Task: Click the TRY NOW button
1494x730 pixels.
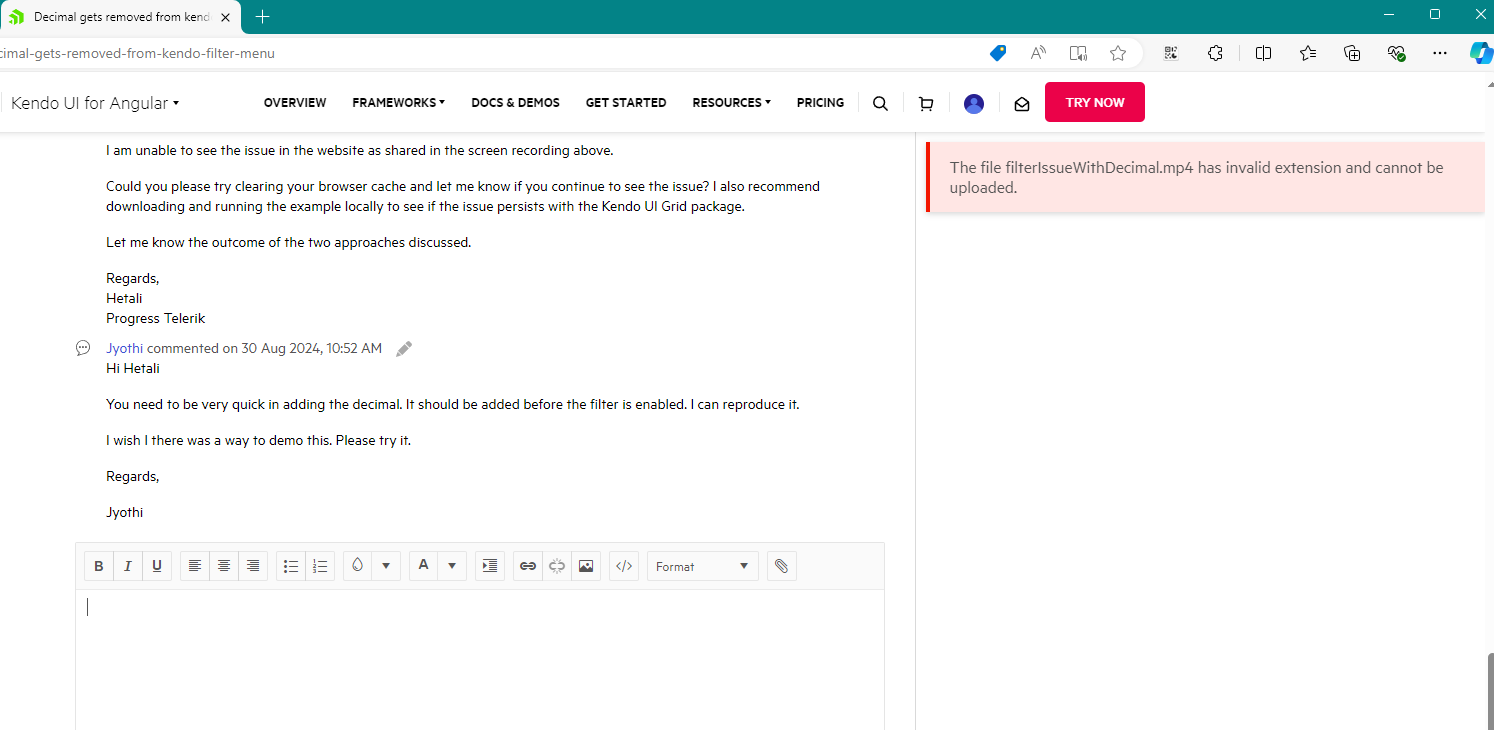Action: [x=1095, y=102]
